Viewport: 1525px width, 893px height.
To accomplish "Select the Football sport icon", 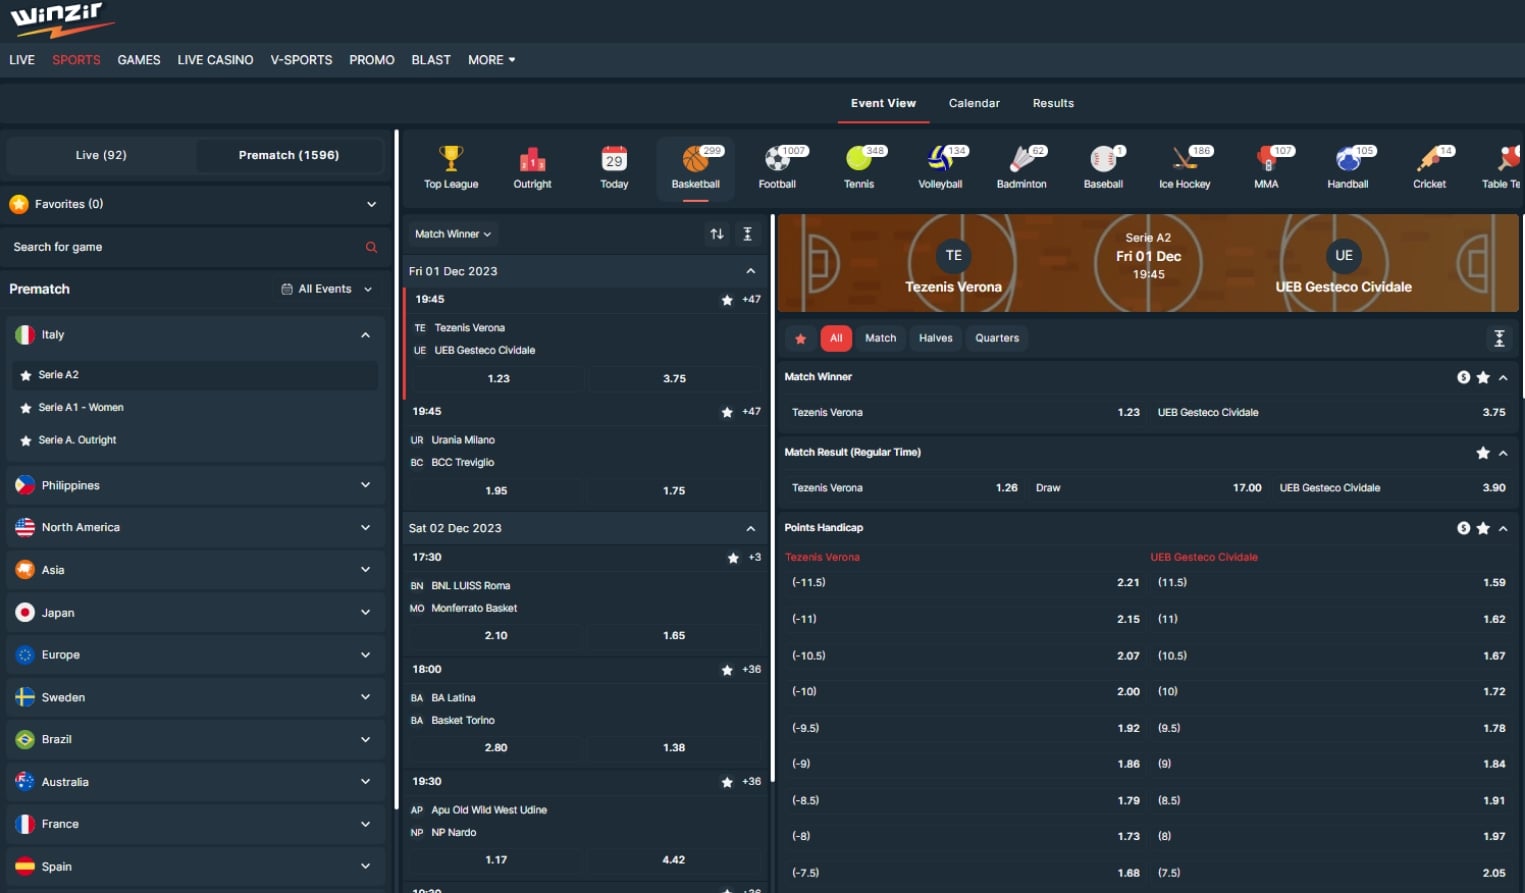I will (x=777, y=159).
